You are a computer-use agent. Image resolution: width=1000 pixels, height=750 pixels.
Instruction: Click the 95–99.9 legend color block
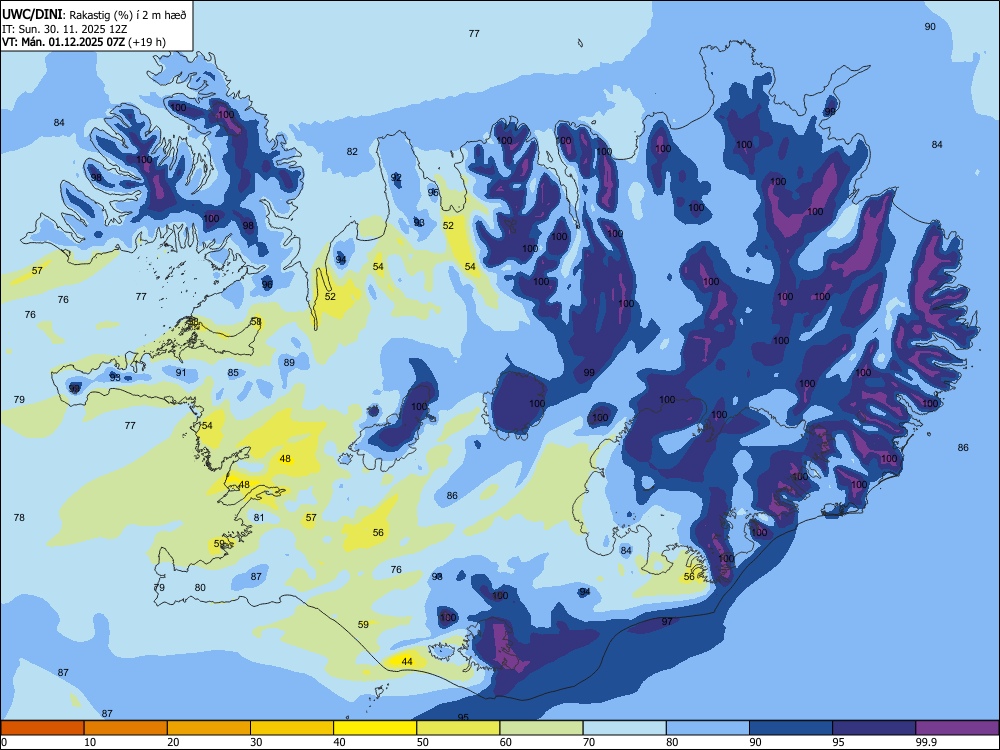[874, 728]
